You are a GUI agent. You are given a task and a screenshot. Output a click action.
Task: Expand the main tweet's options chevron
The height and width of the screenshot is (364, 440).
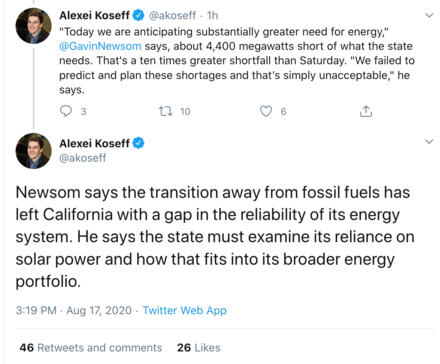pos(429,141)
